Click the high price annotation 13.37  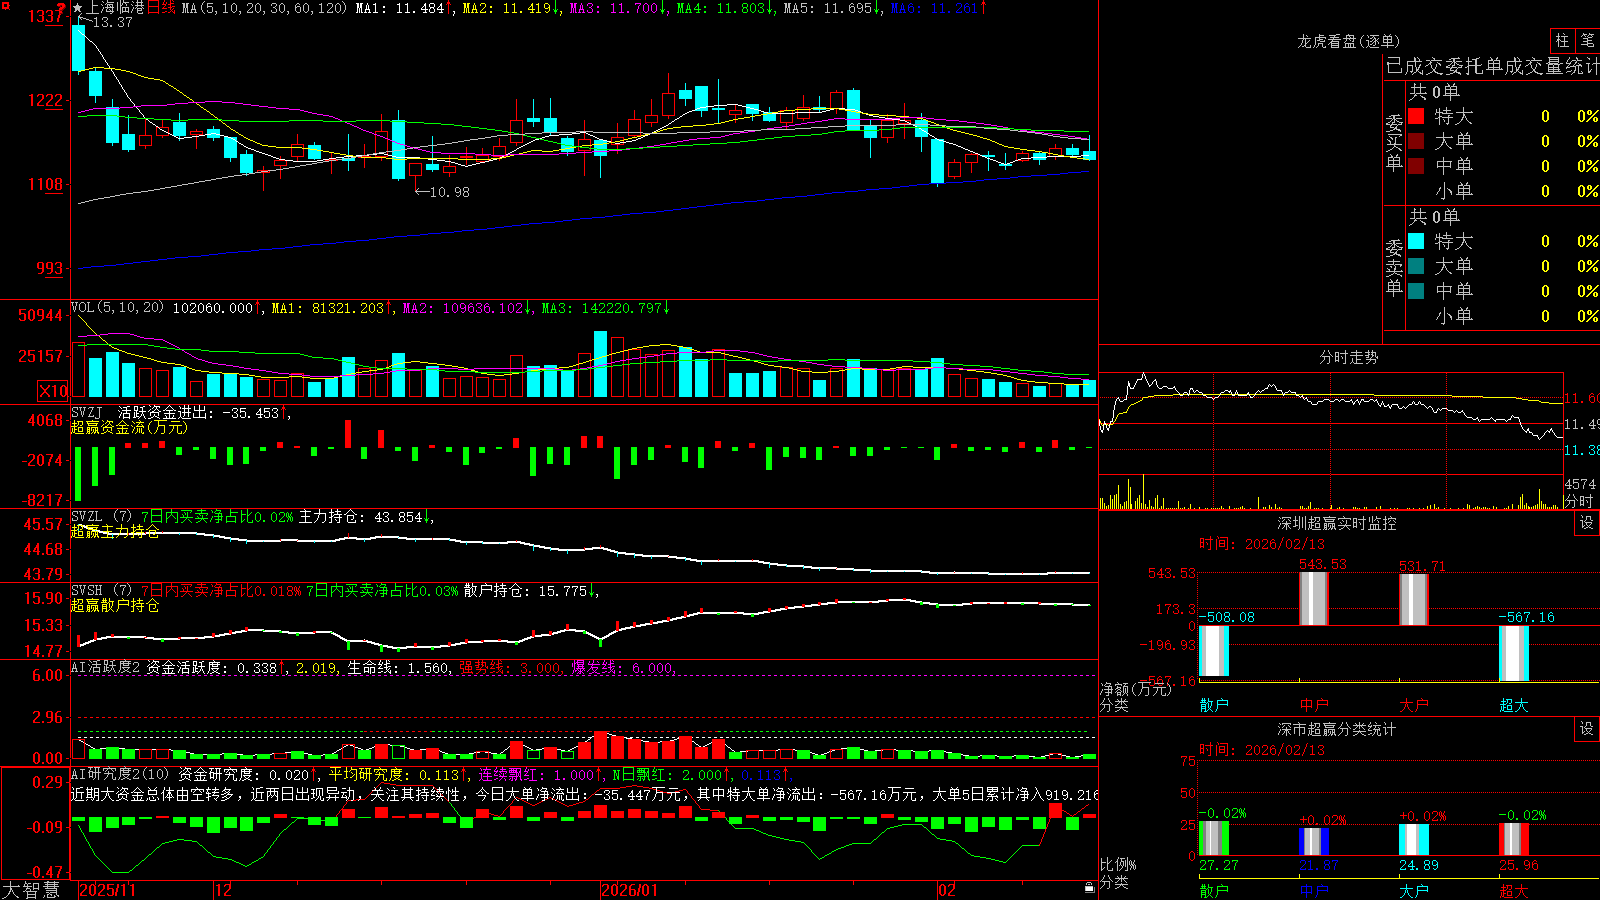pyautogui.click(x=111, y=22)
